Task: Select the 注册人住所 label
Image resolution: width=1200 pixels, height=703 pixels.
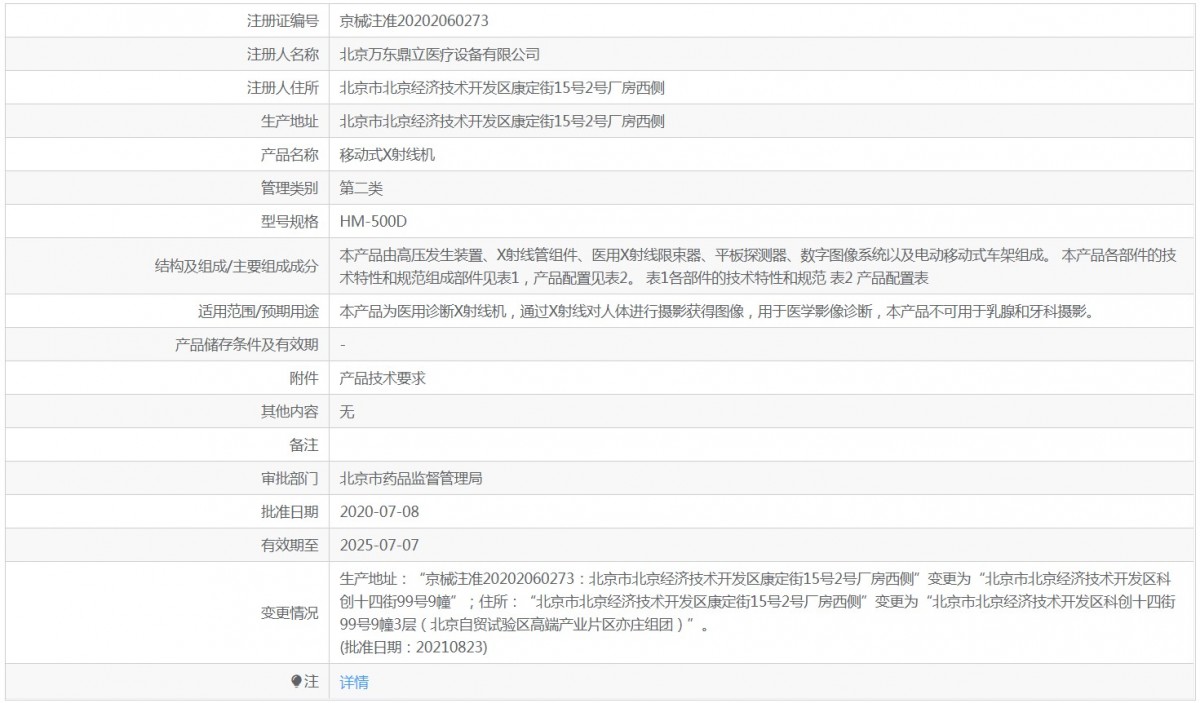Action: point(283,88)
